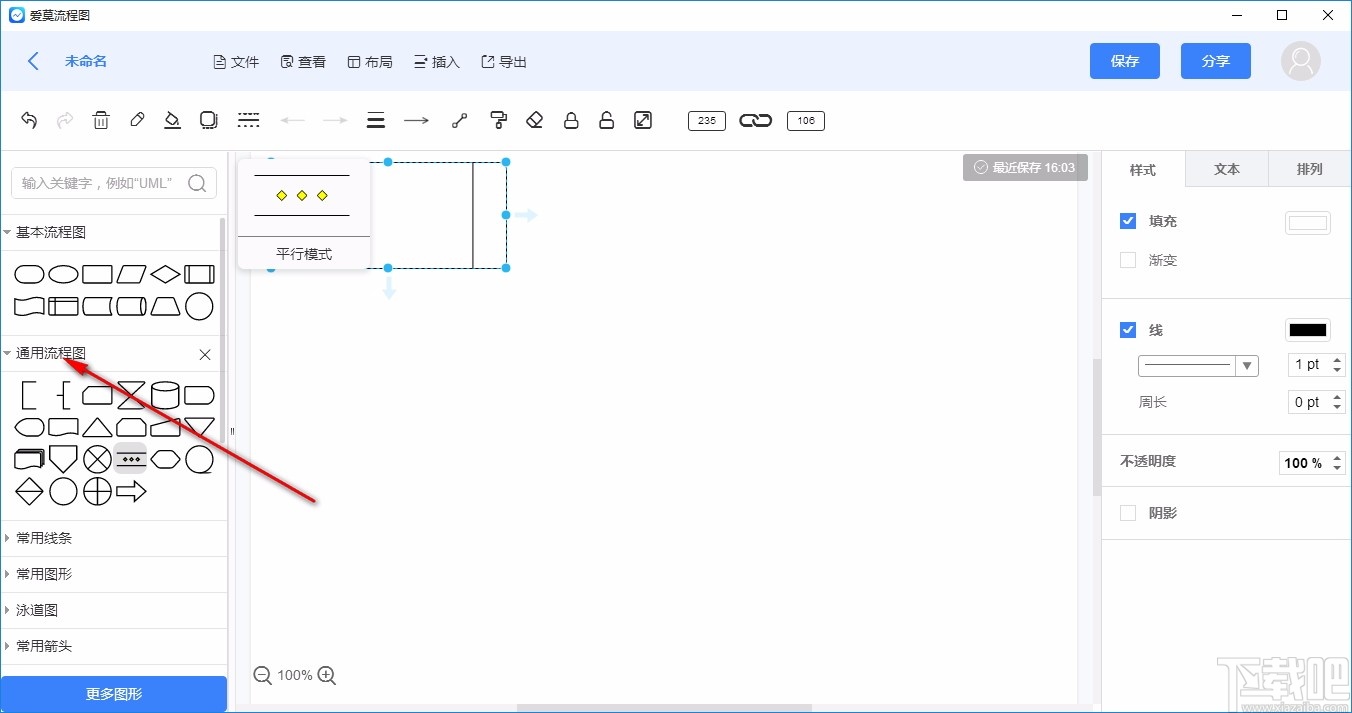This screenshot has width=1352, height=713.
Task: Click the 保存 button
Action: 1125,61
